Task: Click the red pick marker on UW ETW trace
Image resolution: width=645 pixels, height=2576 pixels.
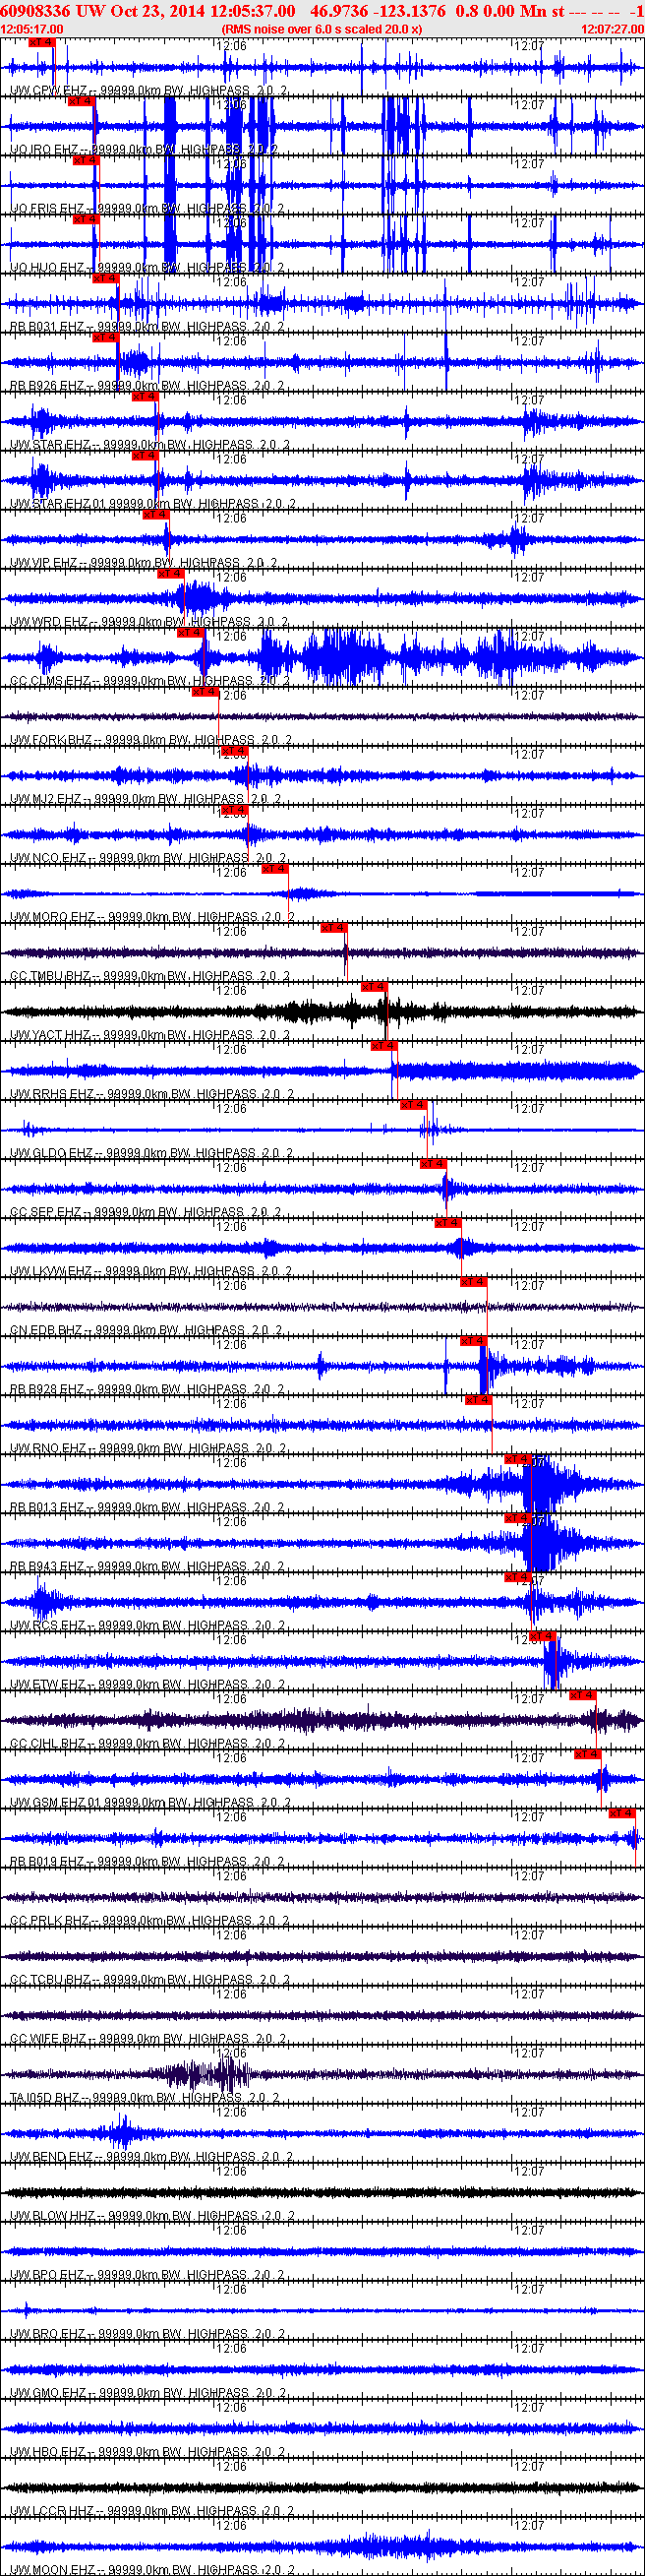Action: pyautogui.click(x=541, y=1635)
